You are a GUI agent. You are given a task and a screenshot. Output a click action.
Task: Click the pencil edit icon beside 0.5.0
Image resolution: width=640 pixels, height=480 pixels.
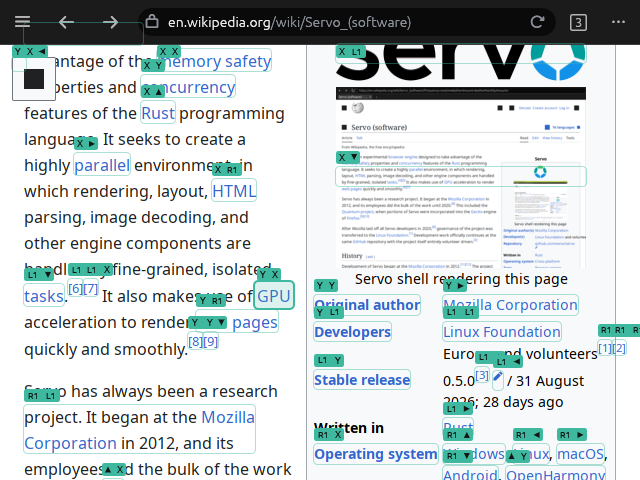pyautogui.click(x=498, y=377)
